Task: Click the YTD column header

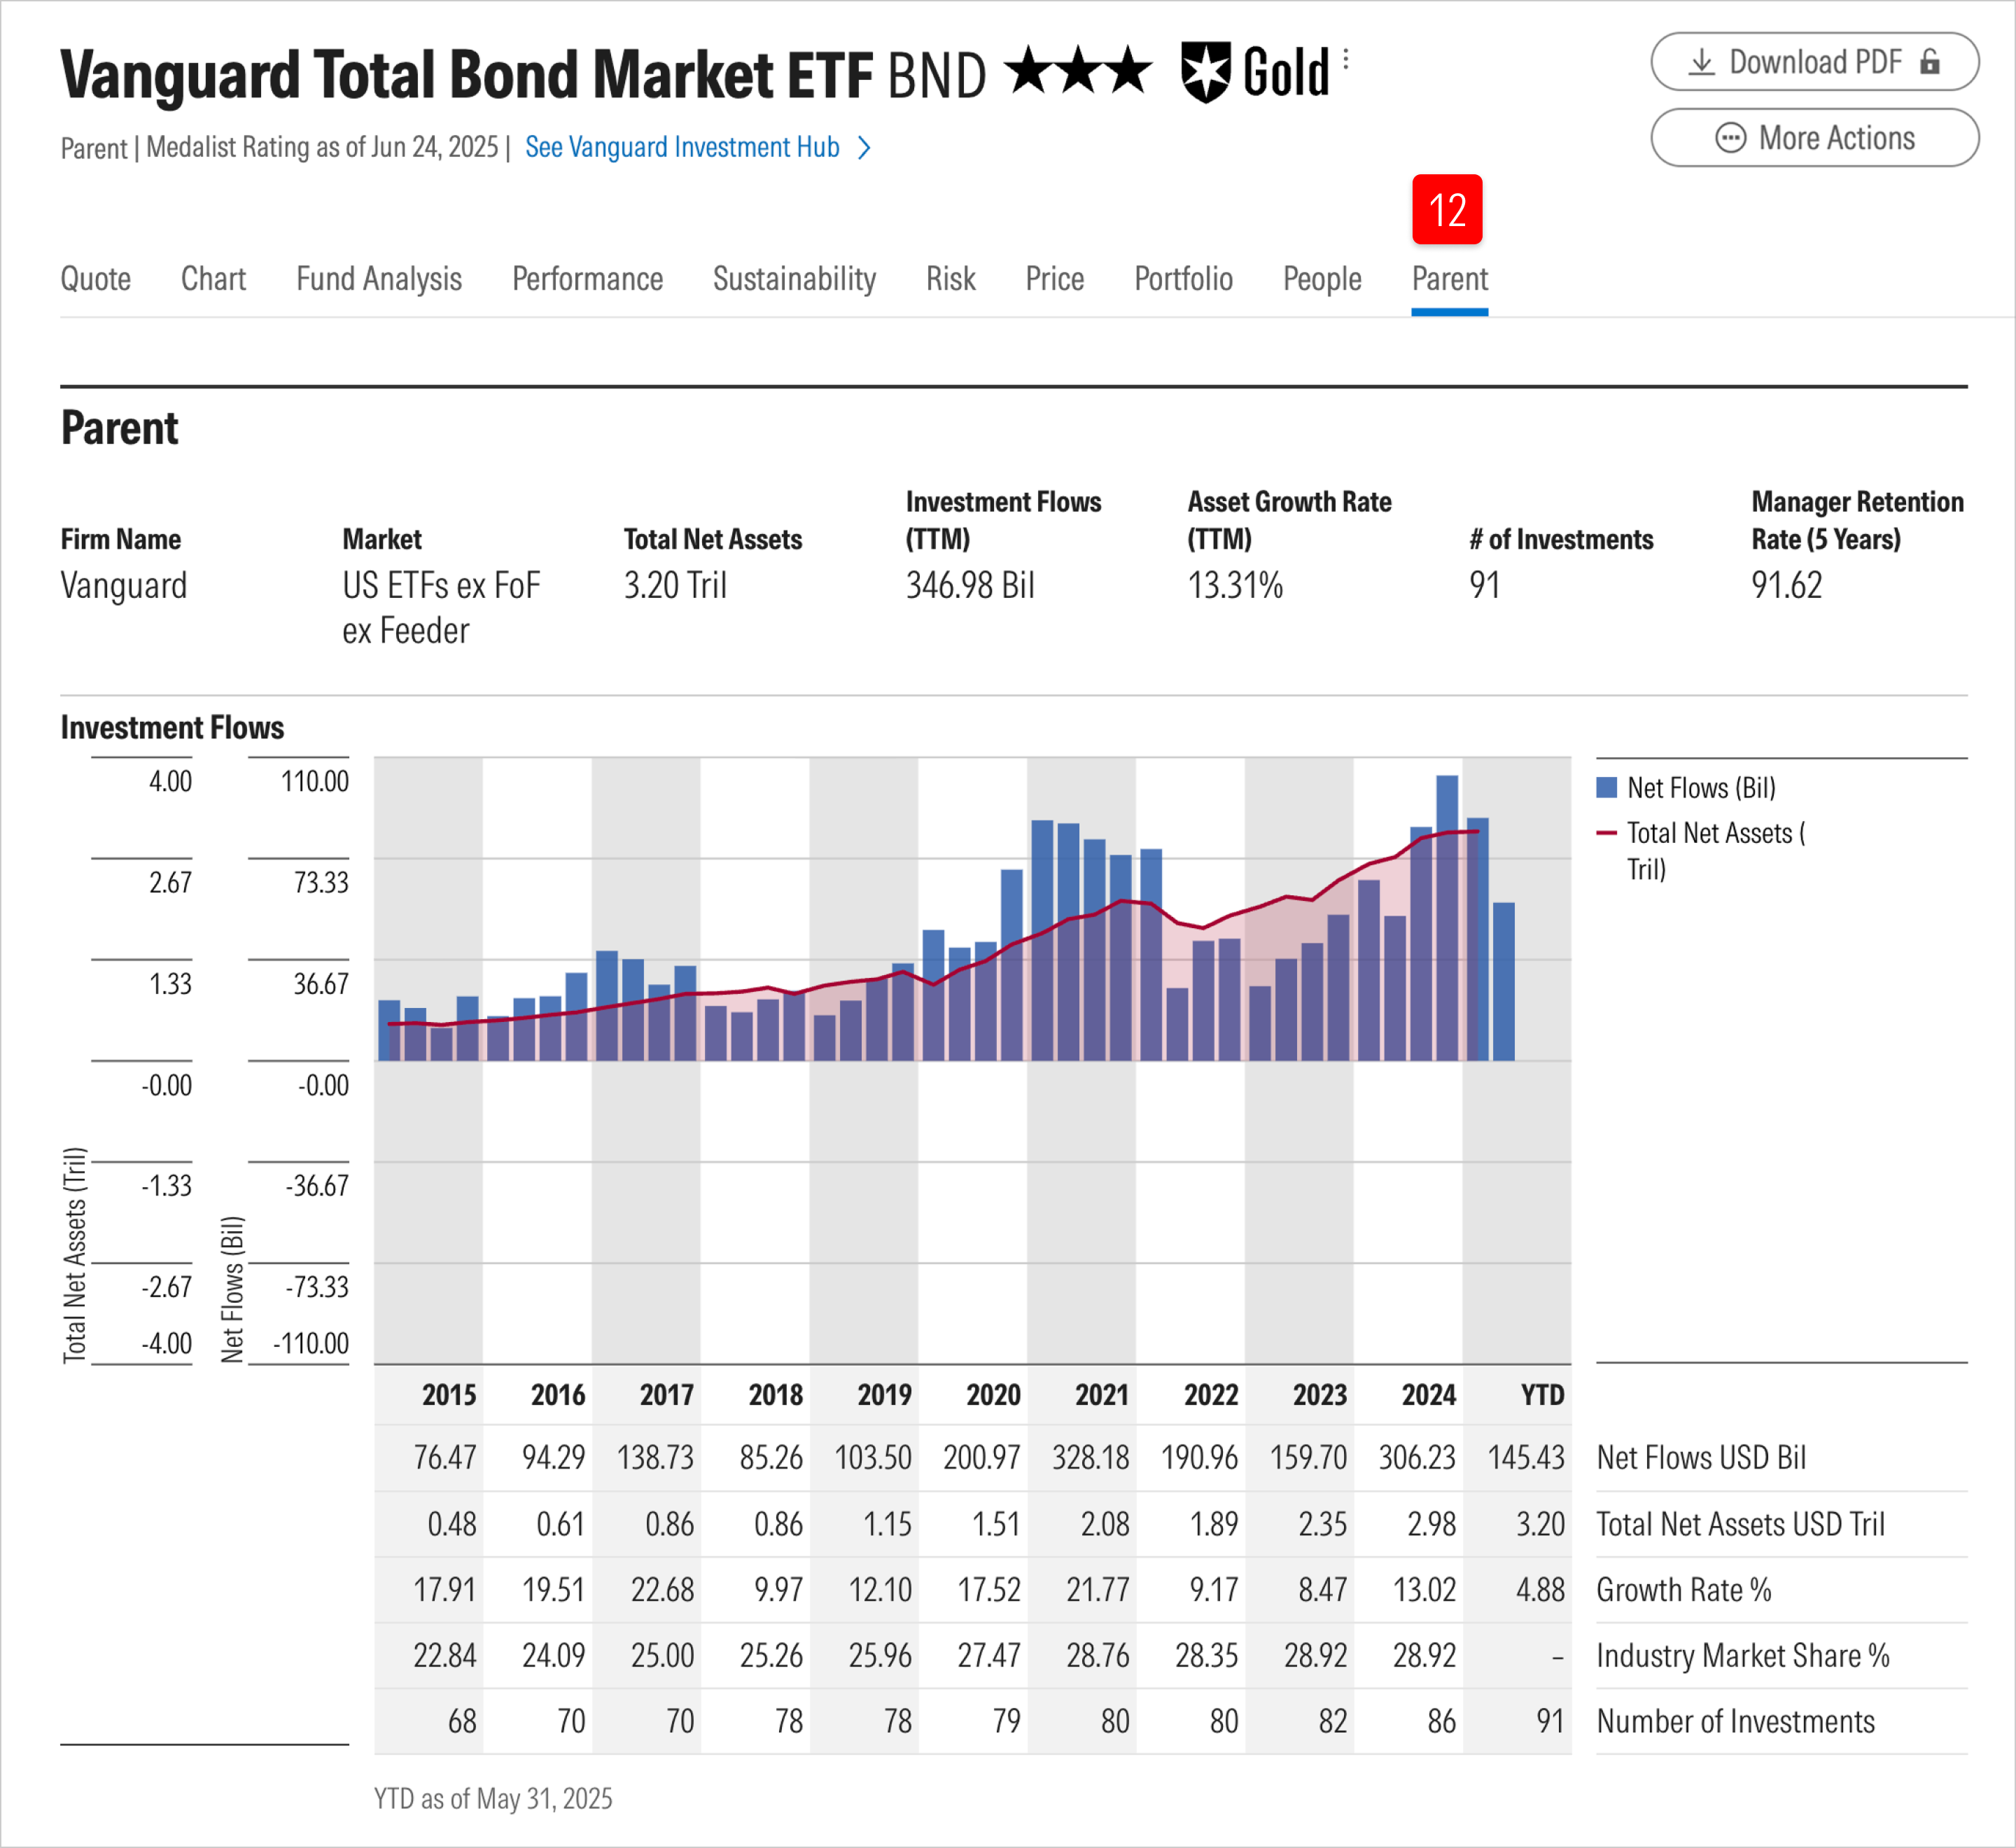Action: click(1542, 1395)
